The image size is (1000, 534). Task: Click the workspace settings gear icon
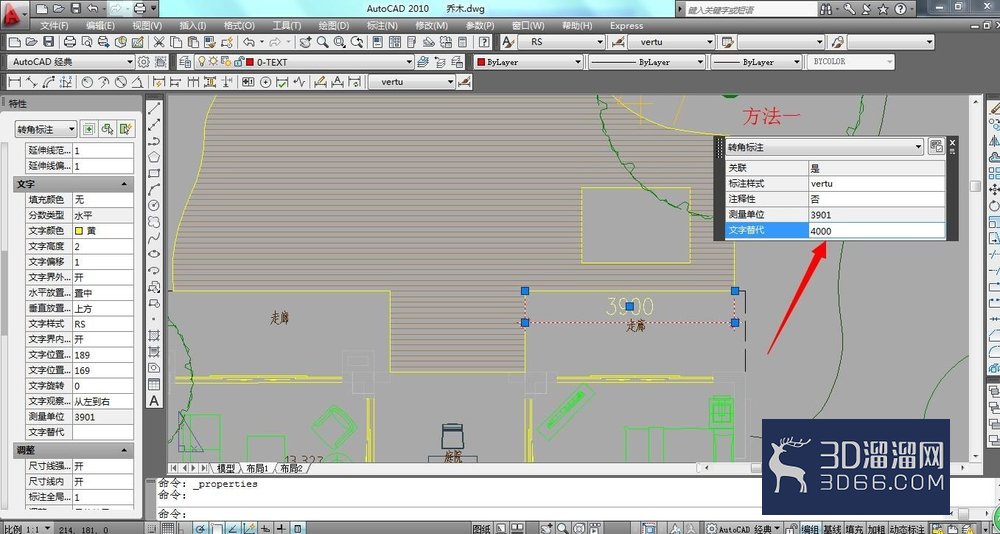click(x=143, y=62)
